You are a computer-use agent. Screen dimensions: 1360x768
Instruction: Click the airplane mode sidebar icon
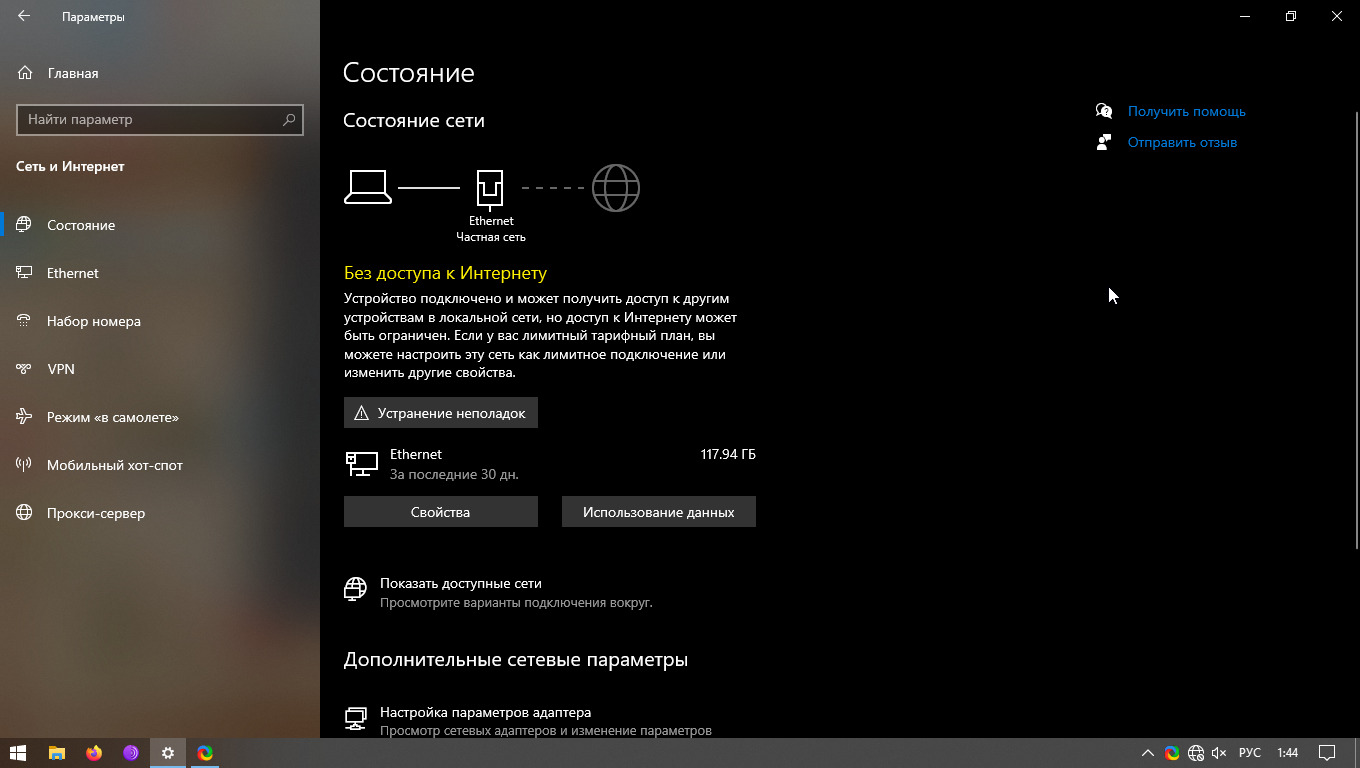click(x=24, y=417)
